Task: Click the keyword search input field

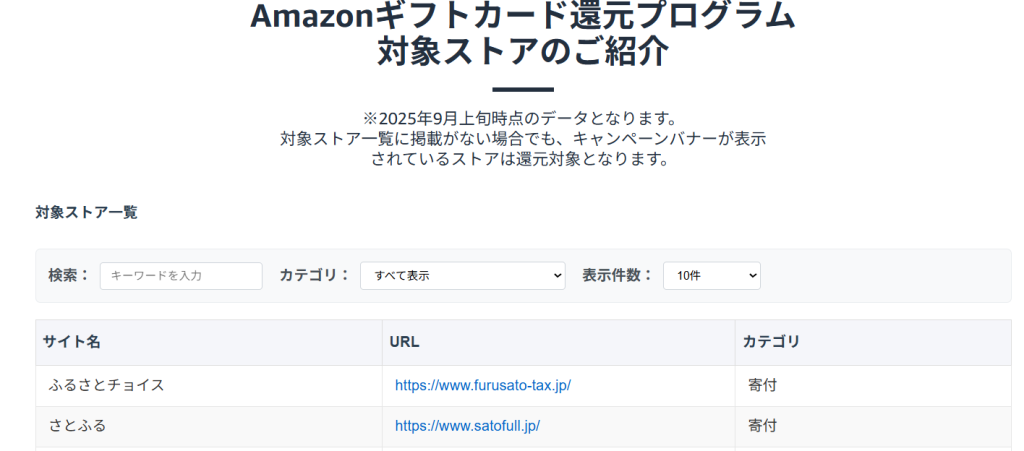Action: (x=181, y=276)
